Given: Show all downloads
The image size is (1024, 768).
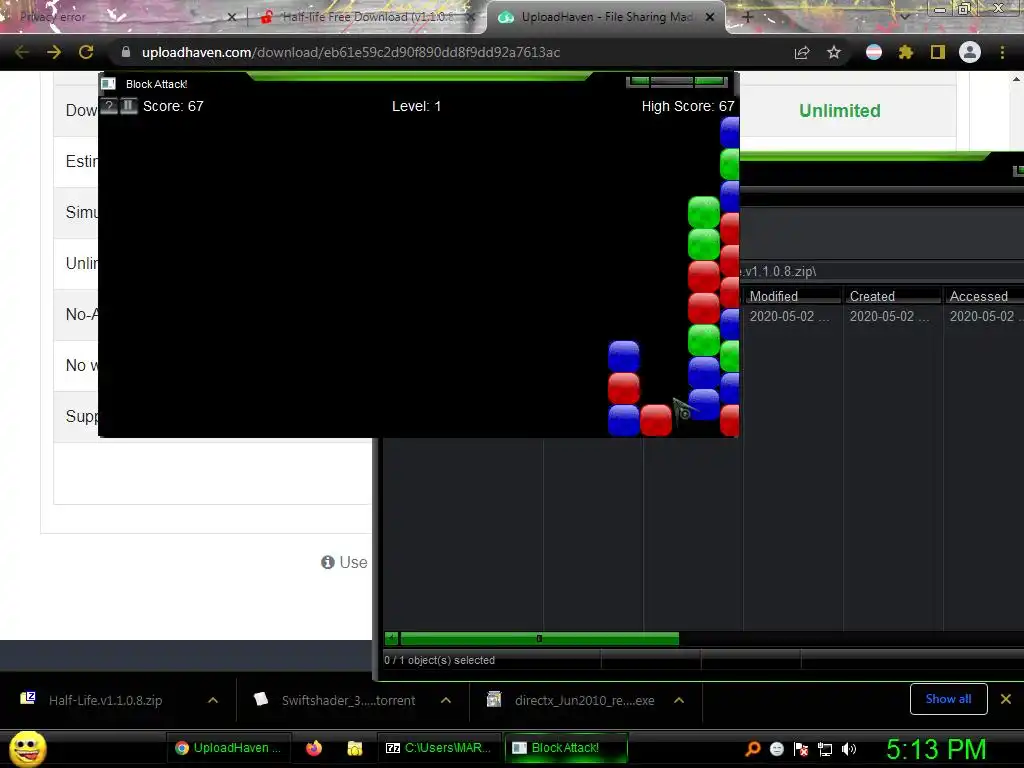Looking at the screenshot, I should 948,699.
